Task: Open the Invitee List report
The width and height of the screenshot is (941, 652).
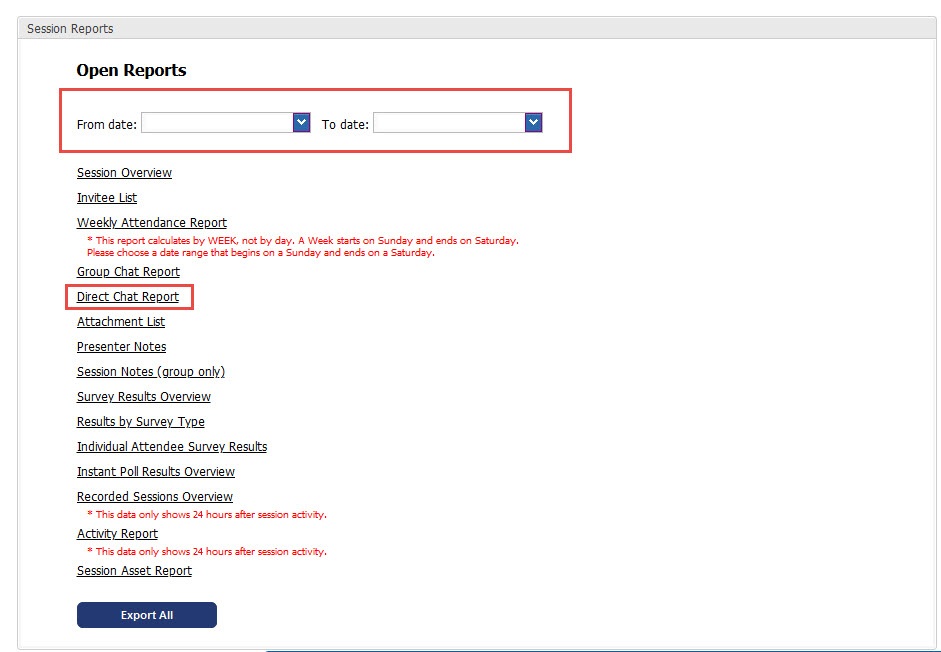Action: pos(107,198)
